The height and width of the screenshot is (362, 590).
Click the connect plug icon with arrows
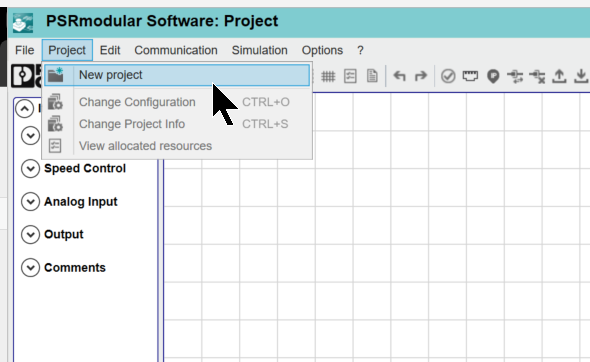pos(515,76)
